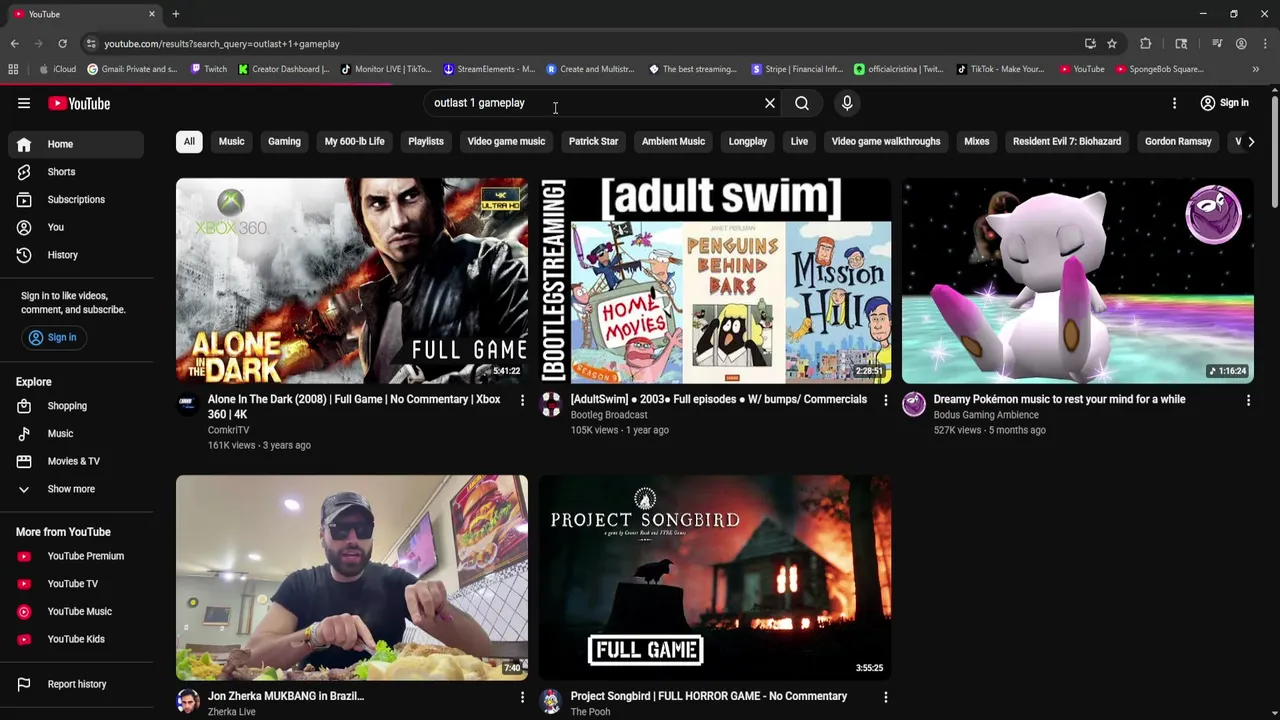Open the SpongeBob Square bookmark
This screenshot has width=1280, height=720.
pos(1160,69)
